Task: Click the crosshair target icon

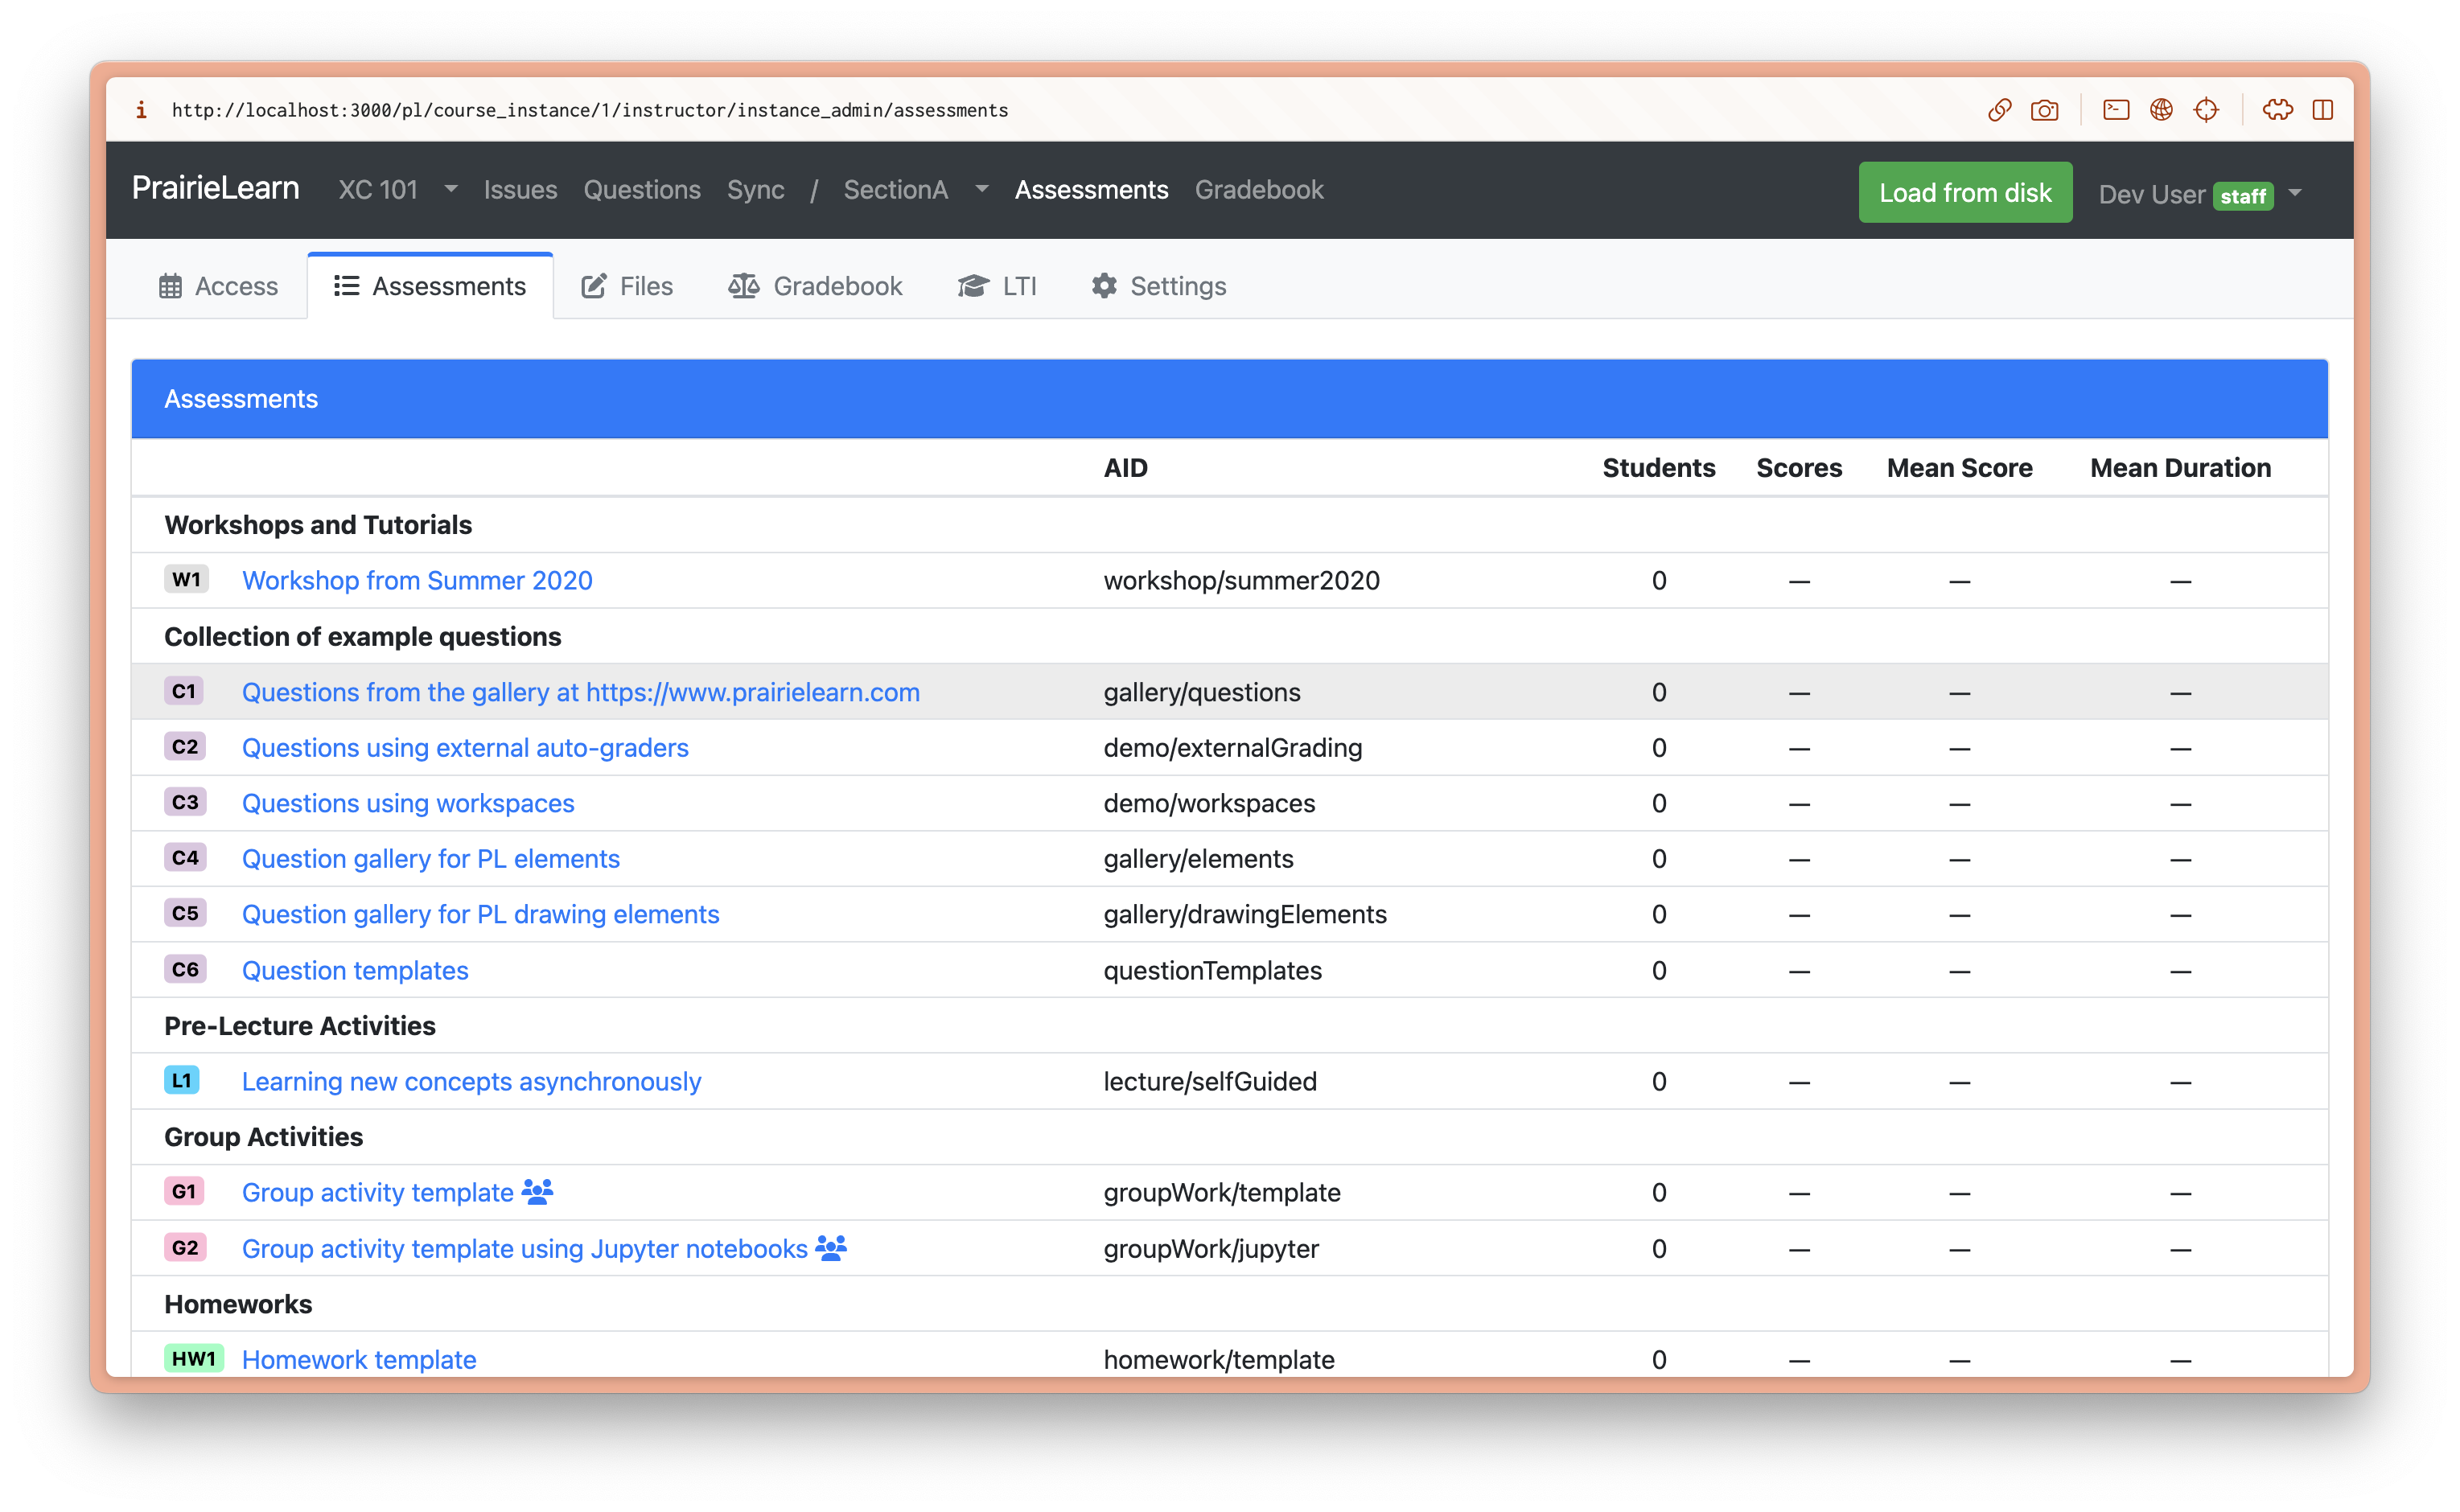Action: (x=2206, y=110)
